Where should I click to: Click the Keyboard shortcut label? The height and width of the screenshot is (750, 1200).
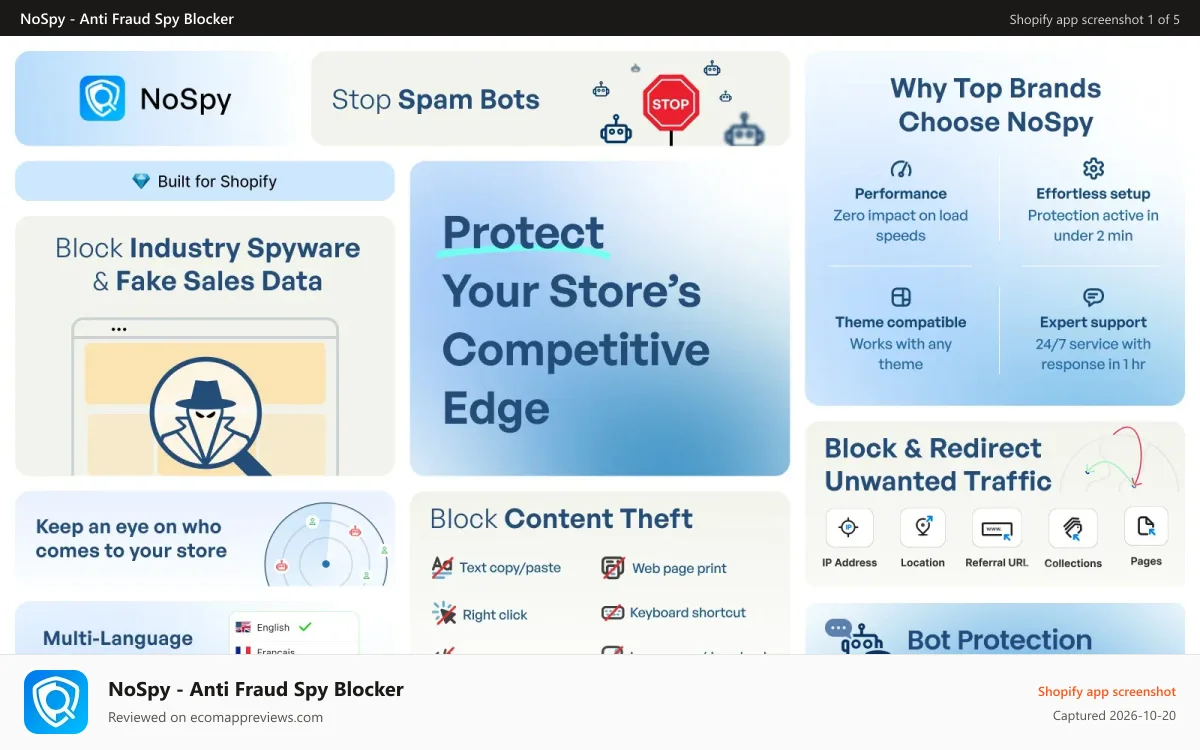[688, 613]
